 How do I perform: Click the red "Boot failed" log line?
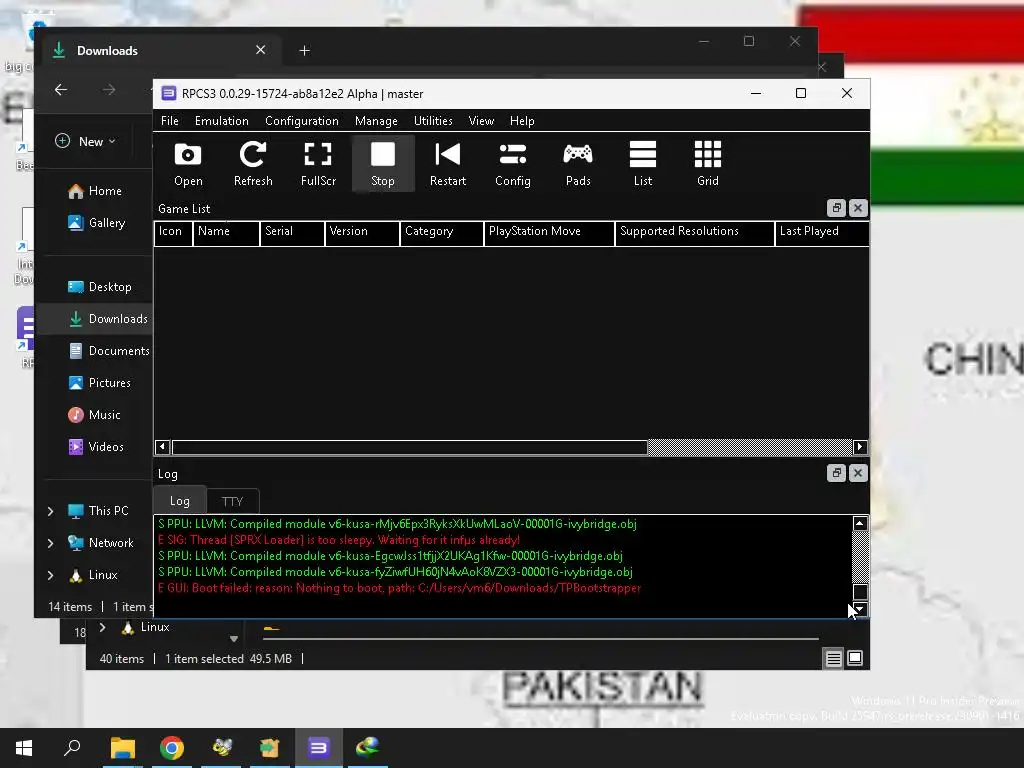pyautogui.click(x=399, y=588)
